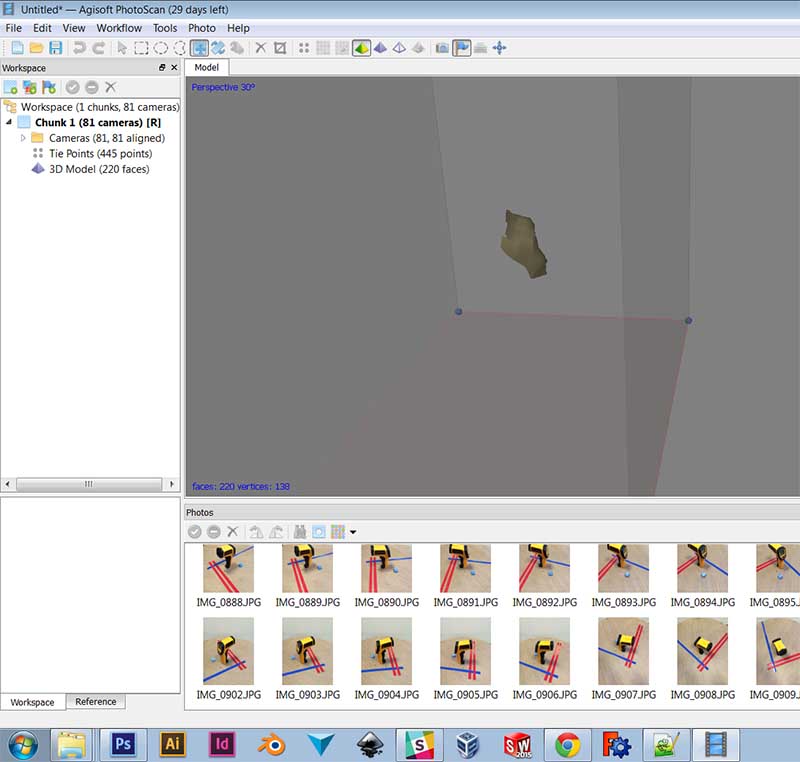Click the thumbnails view icon in Photos toolbar
This screenshot has width=800, height=762.
(x=338, y=532)
